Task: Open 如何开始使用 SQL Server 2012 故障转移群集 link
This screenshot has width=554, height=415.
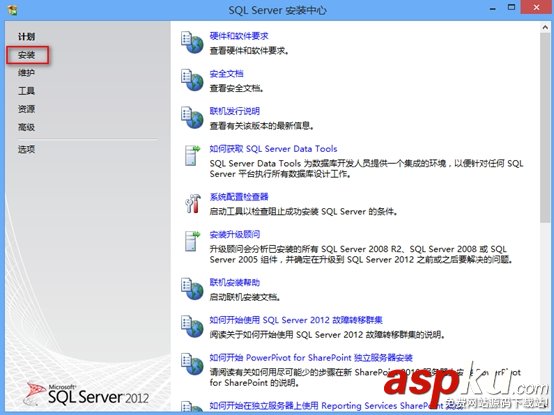Action: (x=296, y=320)
